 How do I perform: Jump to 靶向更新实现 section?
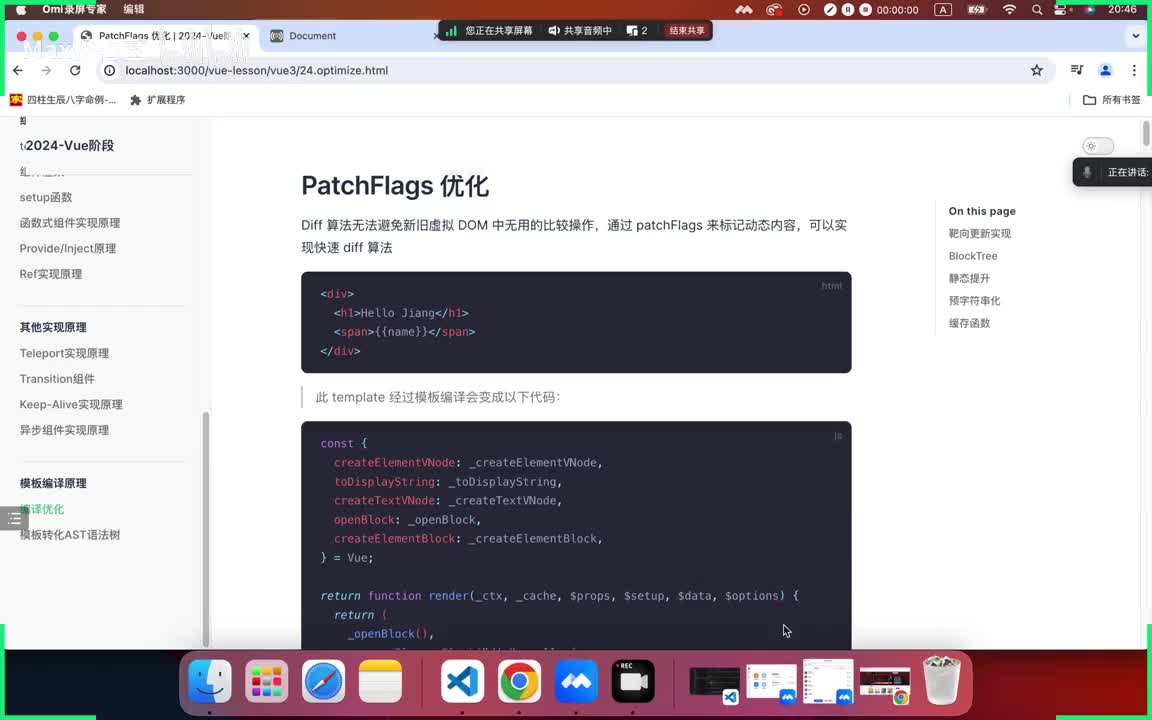[x=979, y=234]
